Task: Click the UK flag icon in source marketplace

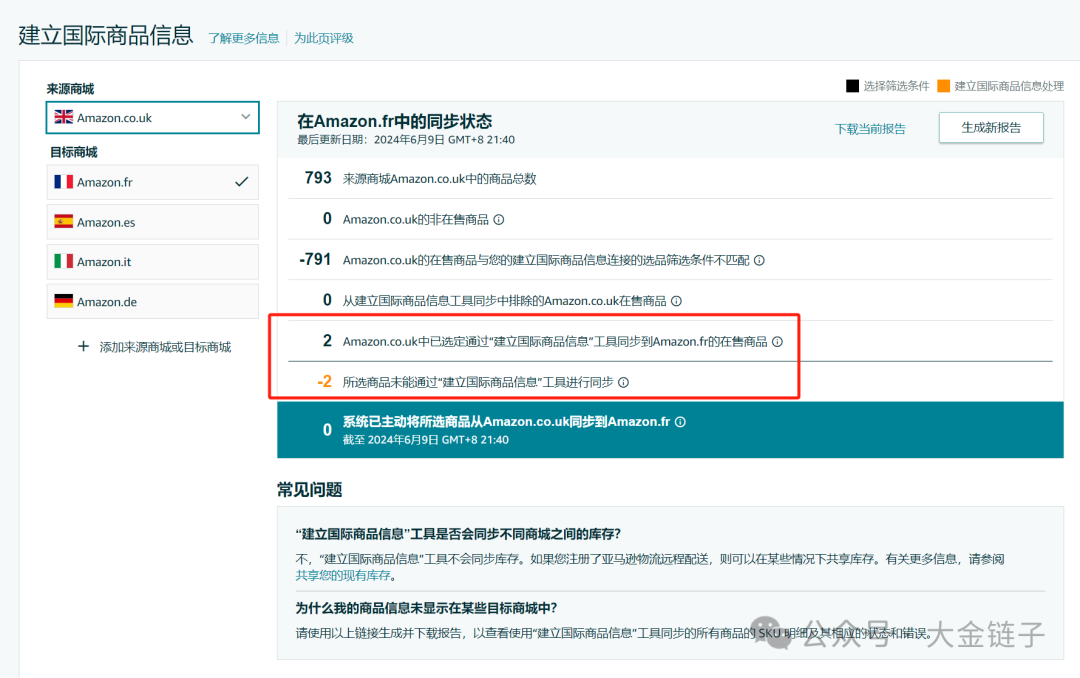Action: point(63,117)
